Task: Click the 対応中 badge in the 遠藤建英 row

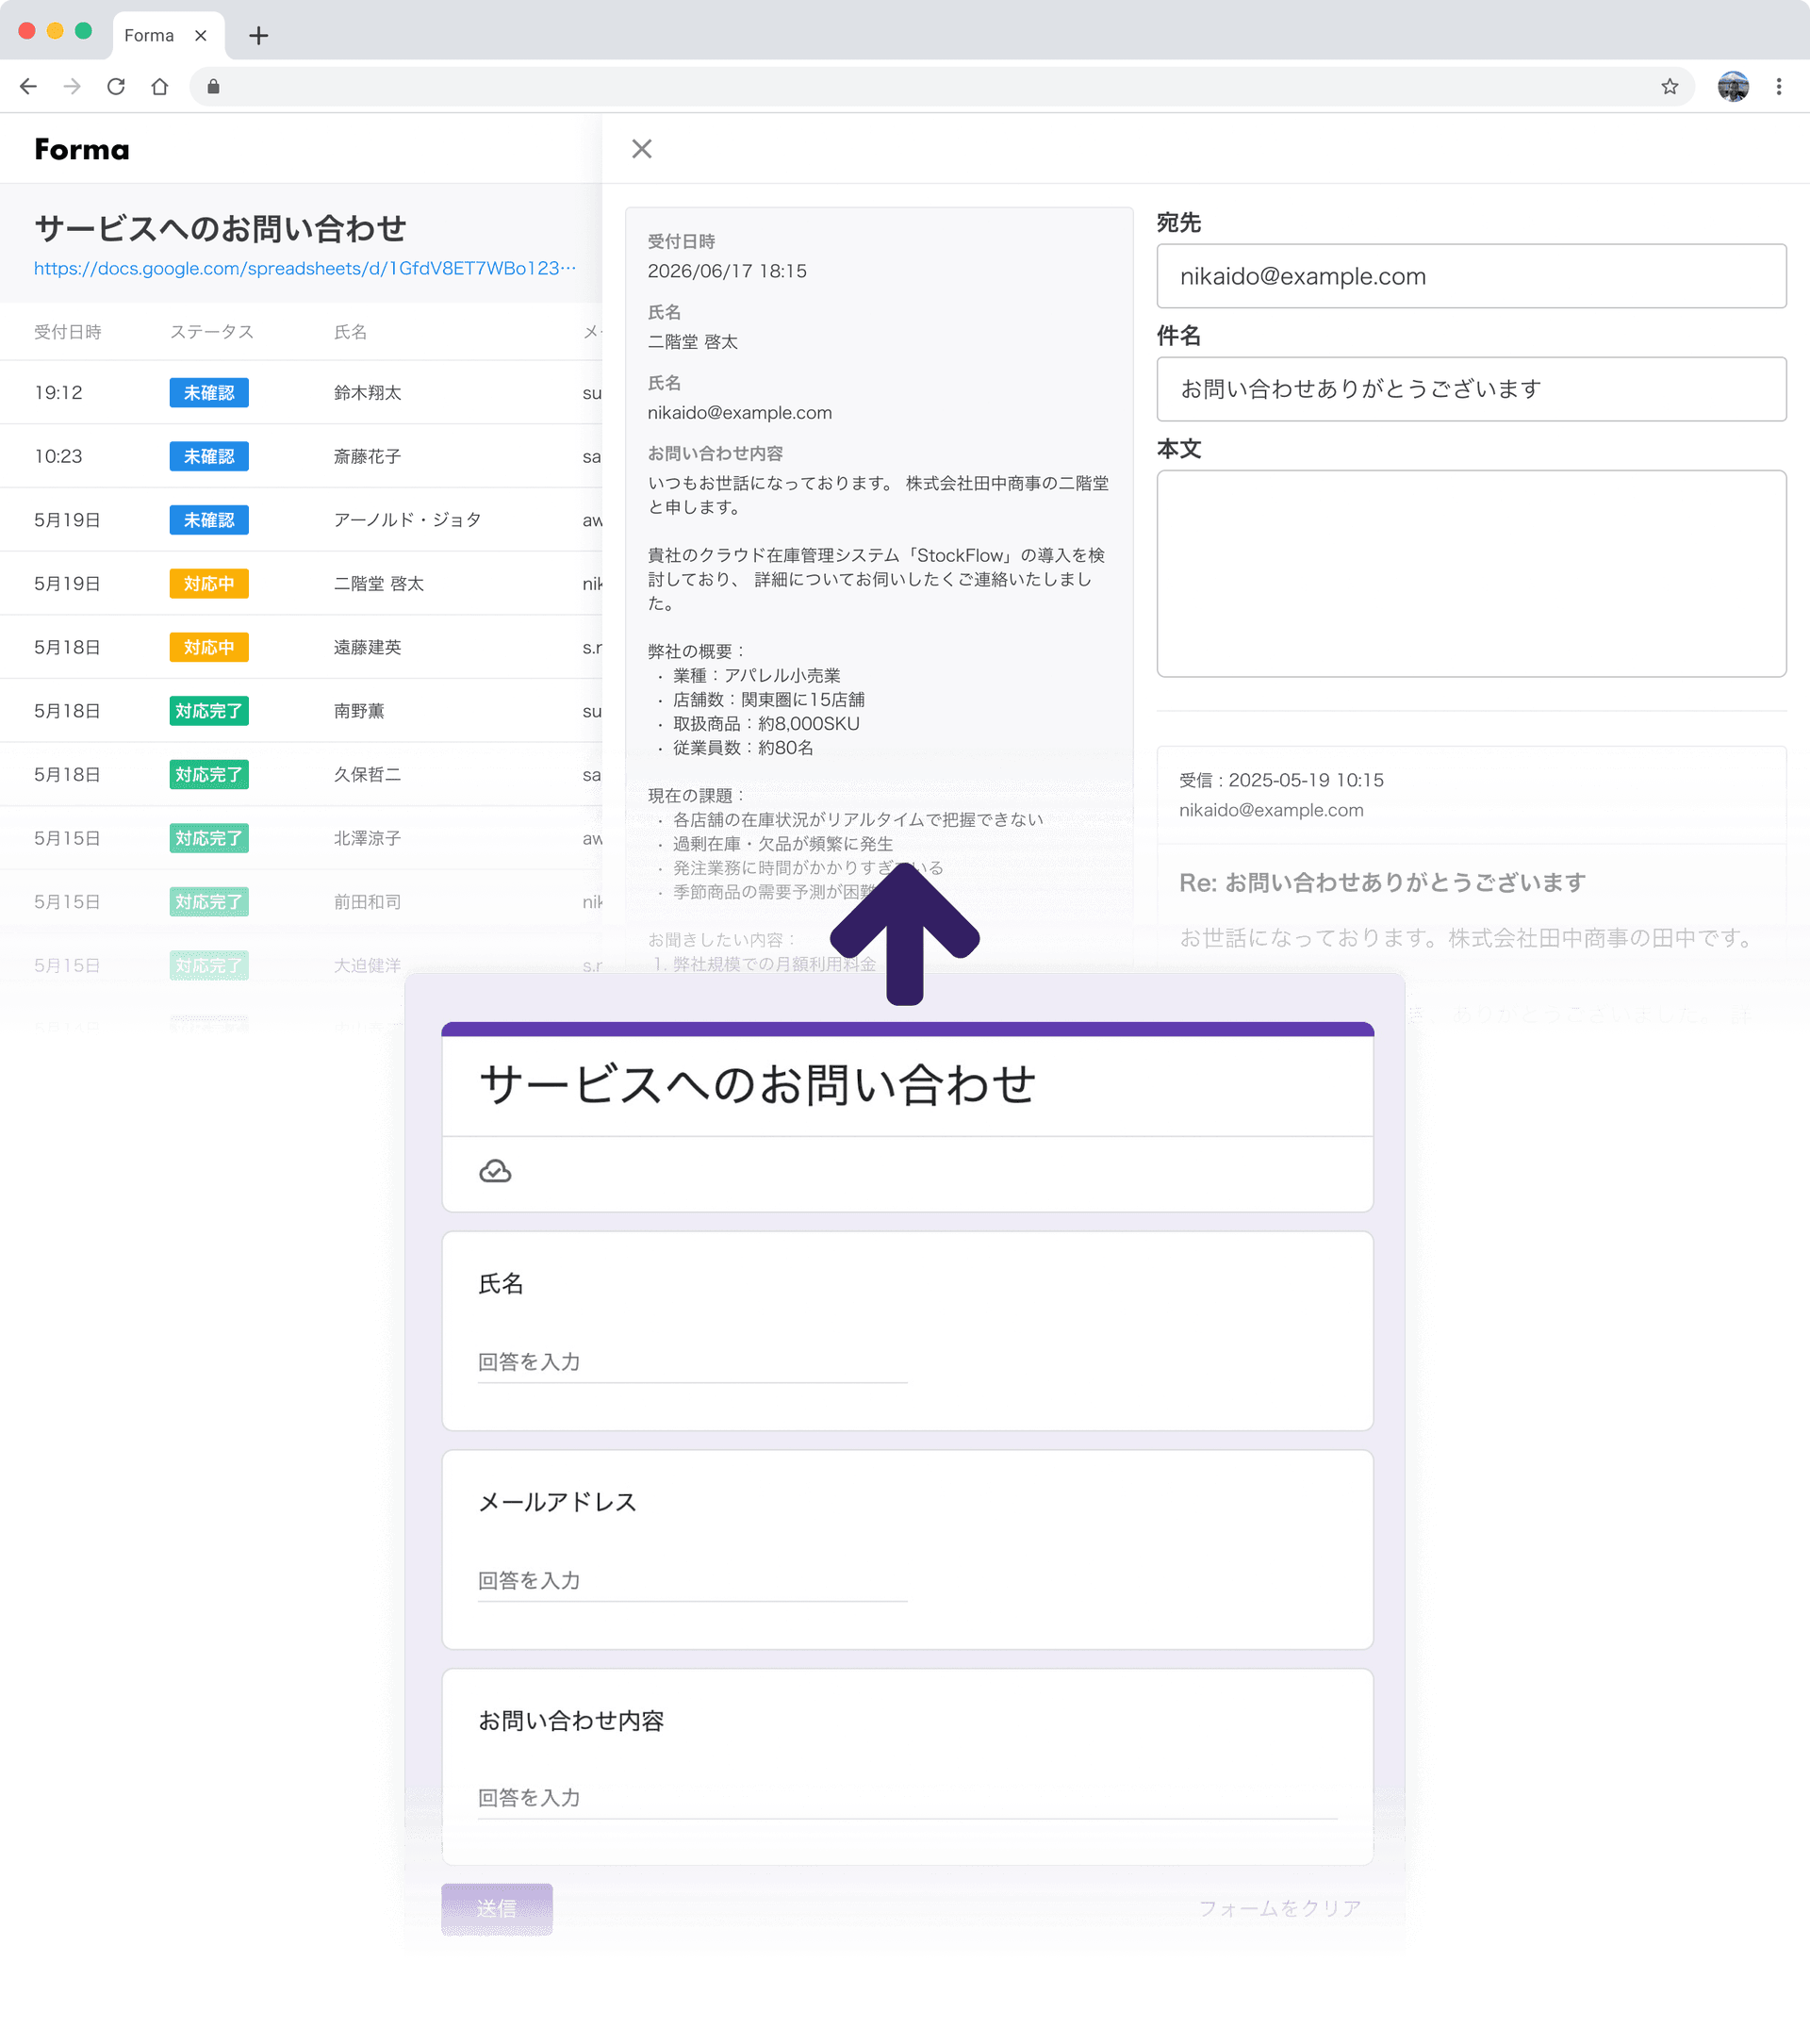Action: 209,648
